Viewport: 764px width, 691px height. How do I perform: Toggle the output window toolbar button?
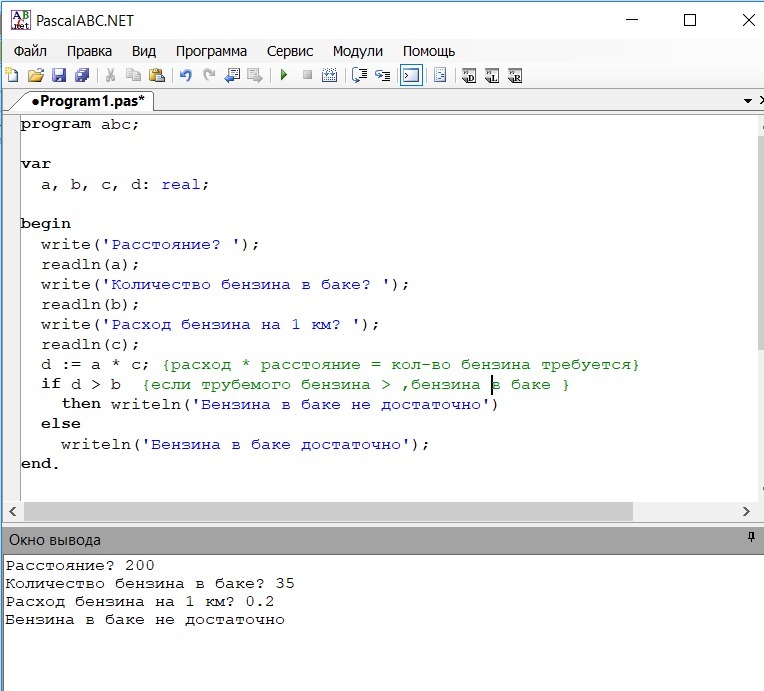[411, 75]
